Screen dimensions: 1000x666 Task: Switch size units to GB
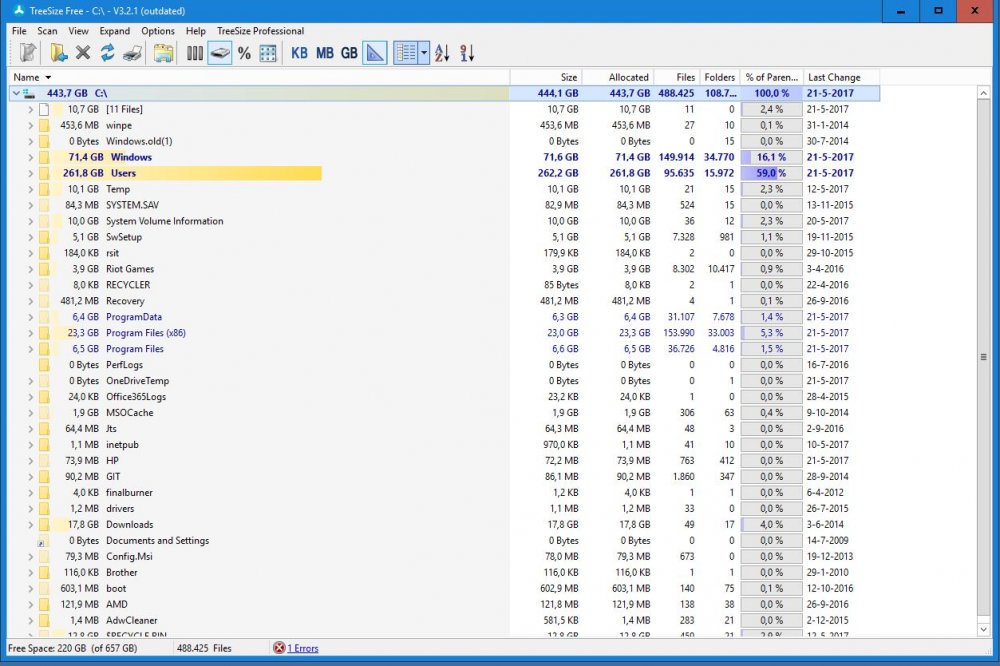tap(349, 53)
